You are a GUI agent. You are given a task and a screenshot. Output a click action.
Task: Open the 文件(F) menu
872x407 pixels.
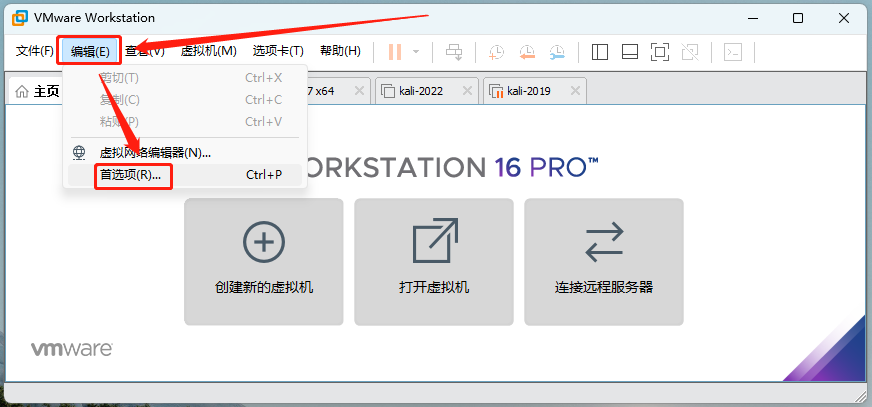pos(34,51)
